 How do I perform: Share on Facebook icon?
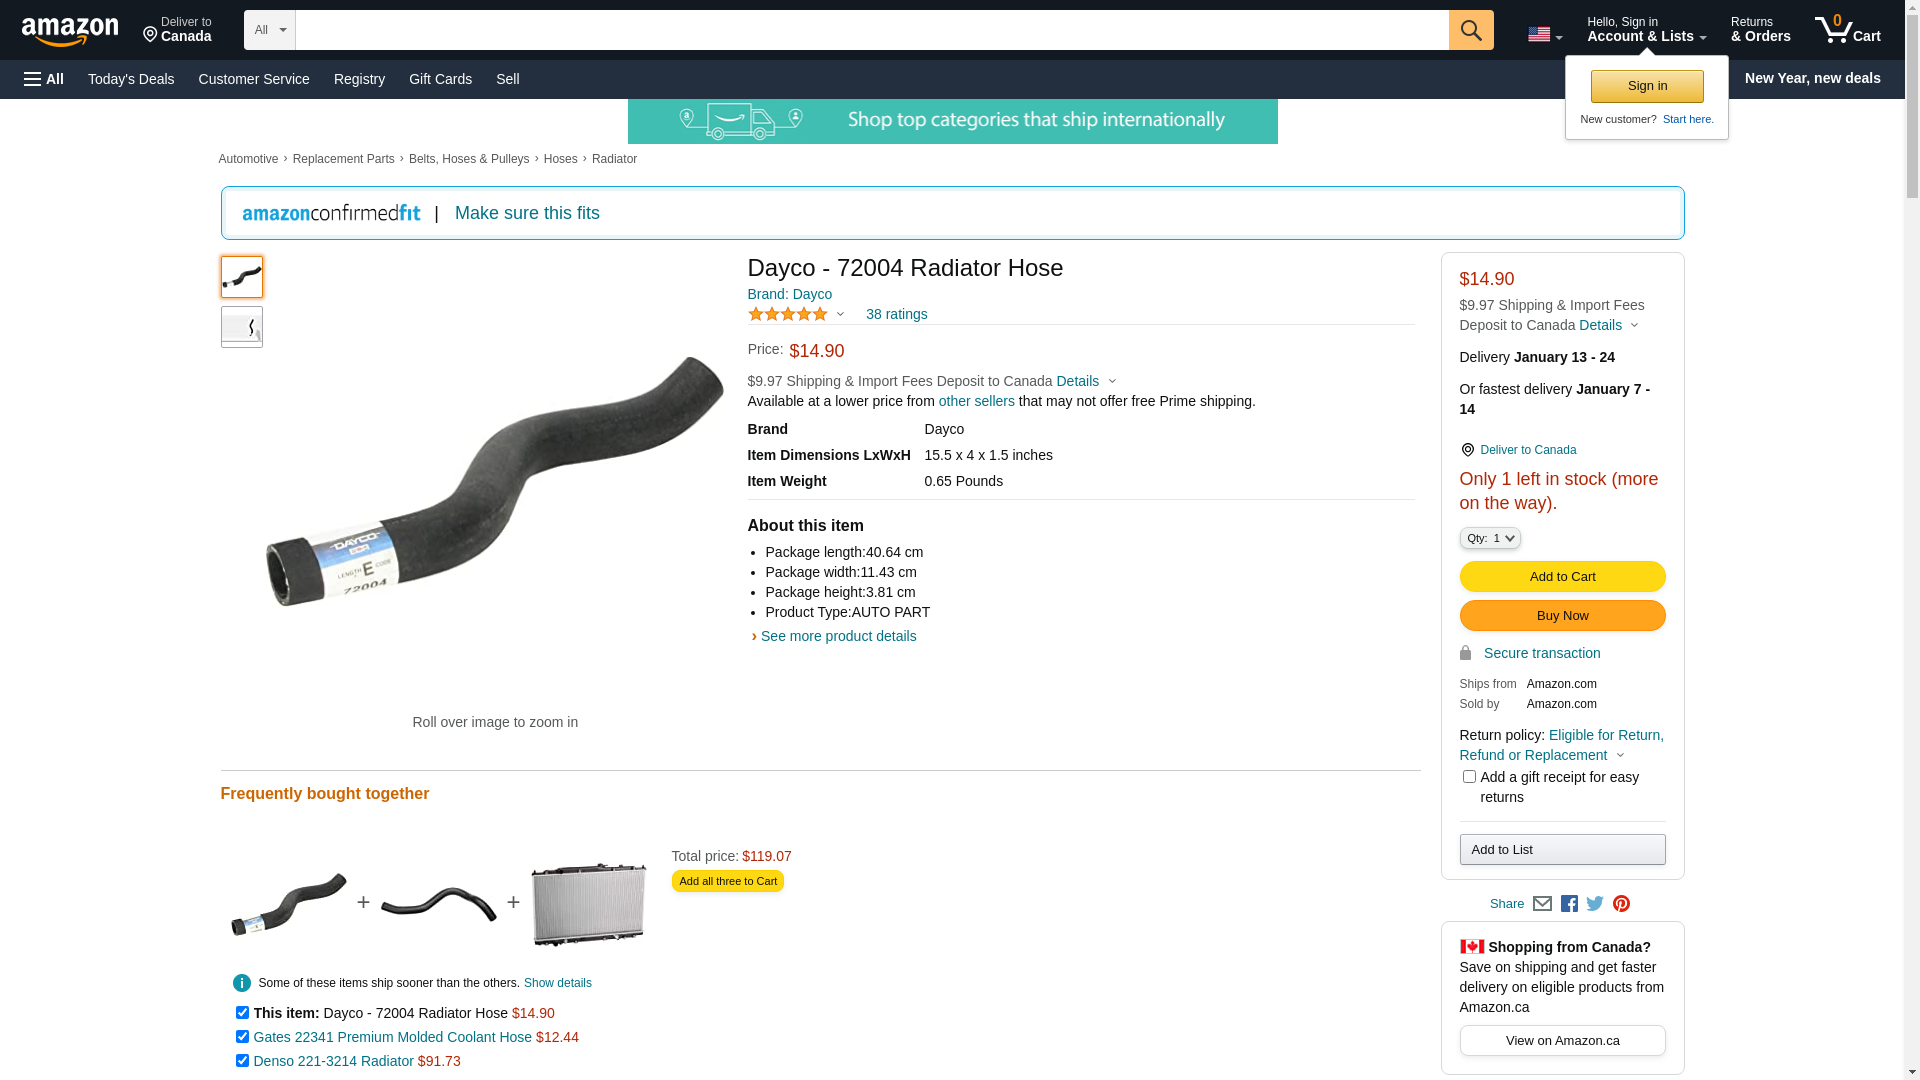[x=1569, y=904]
